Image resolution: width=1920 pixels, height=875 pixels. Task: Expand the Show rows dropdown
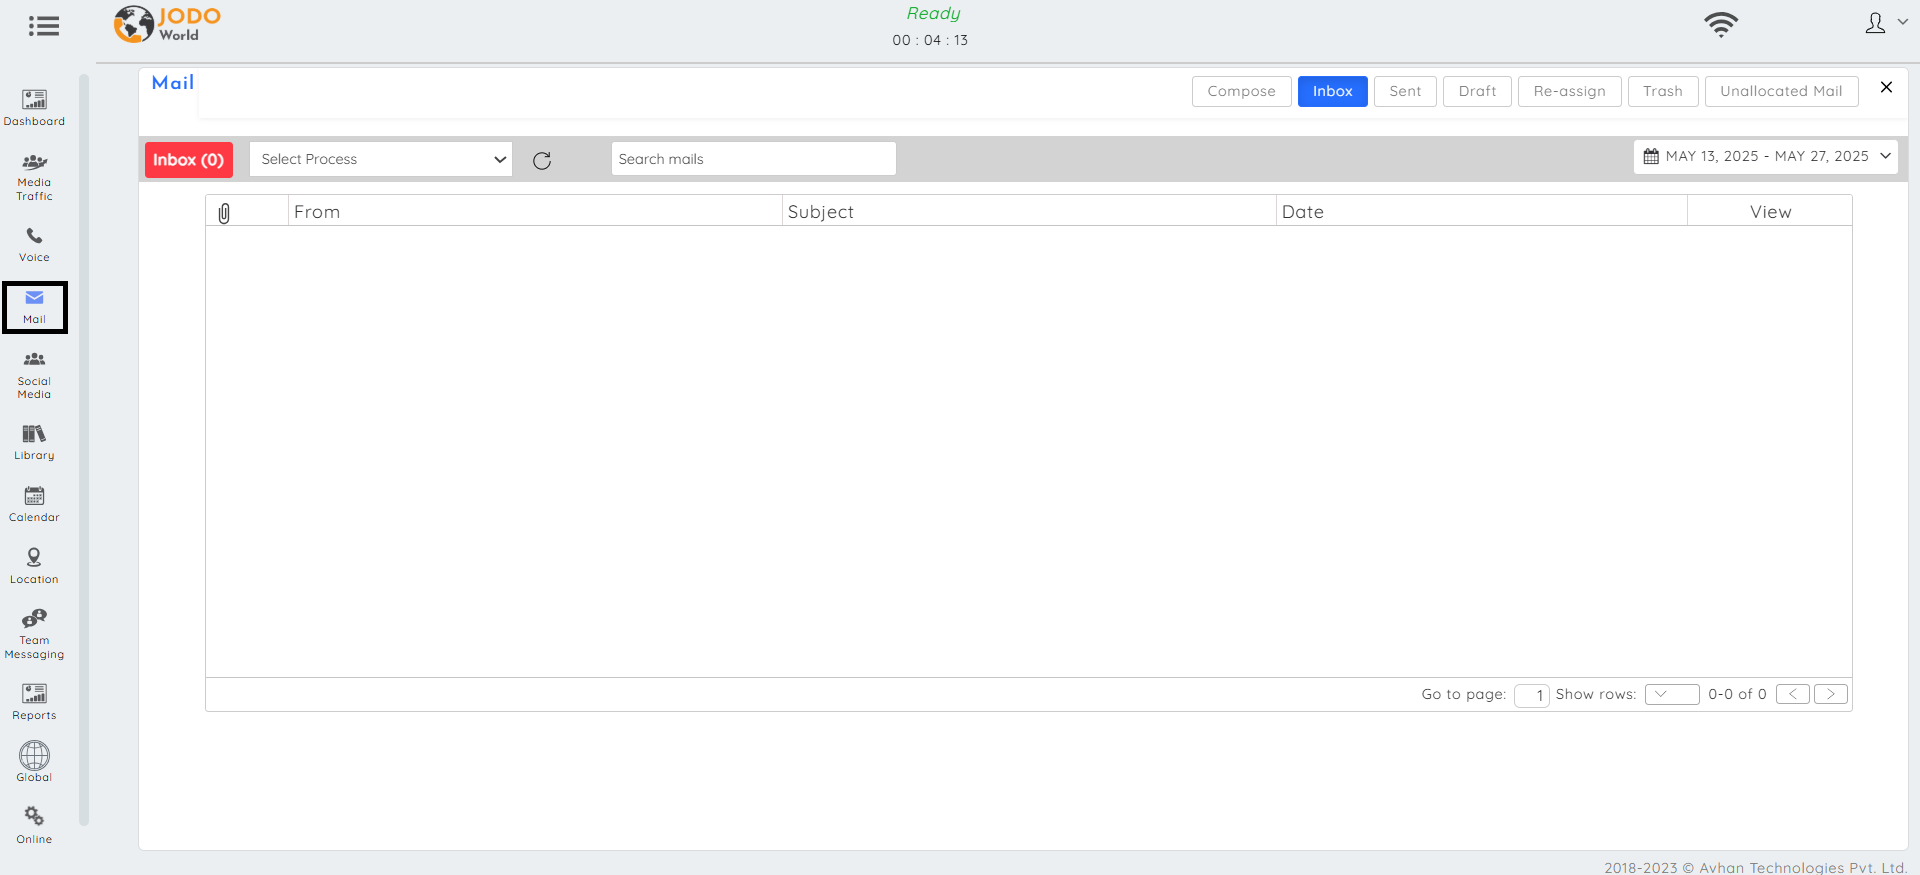coord(1672,694)
